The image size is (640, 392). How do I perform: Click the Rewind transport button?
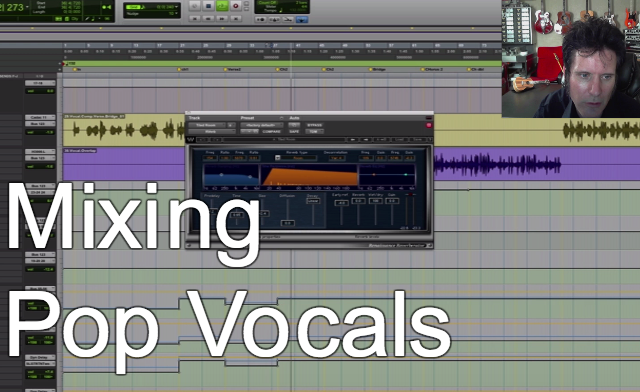pos(208,19)
